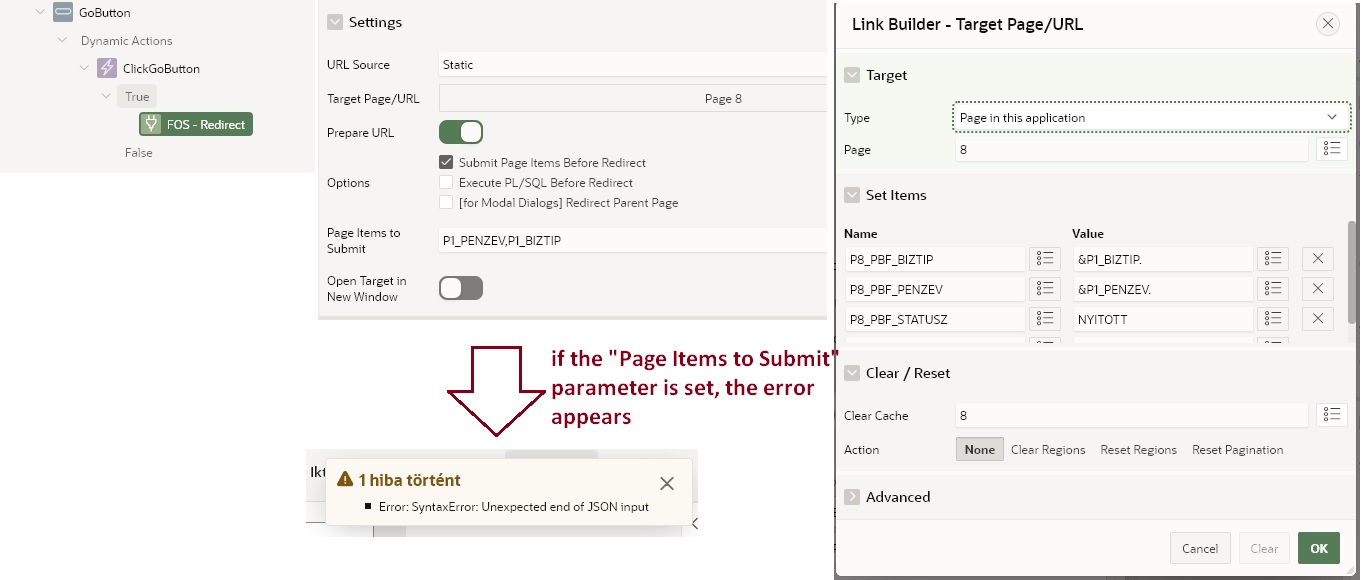Select the FOS - Redirect action node

tap(196, 125)
